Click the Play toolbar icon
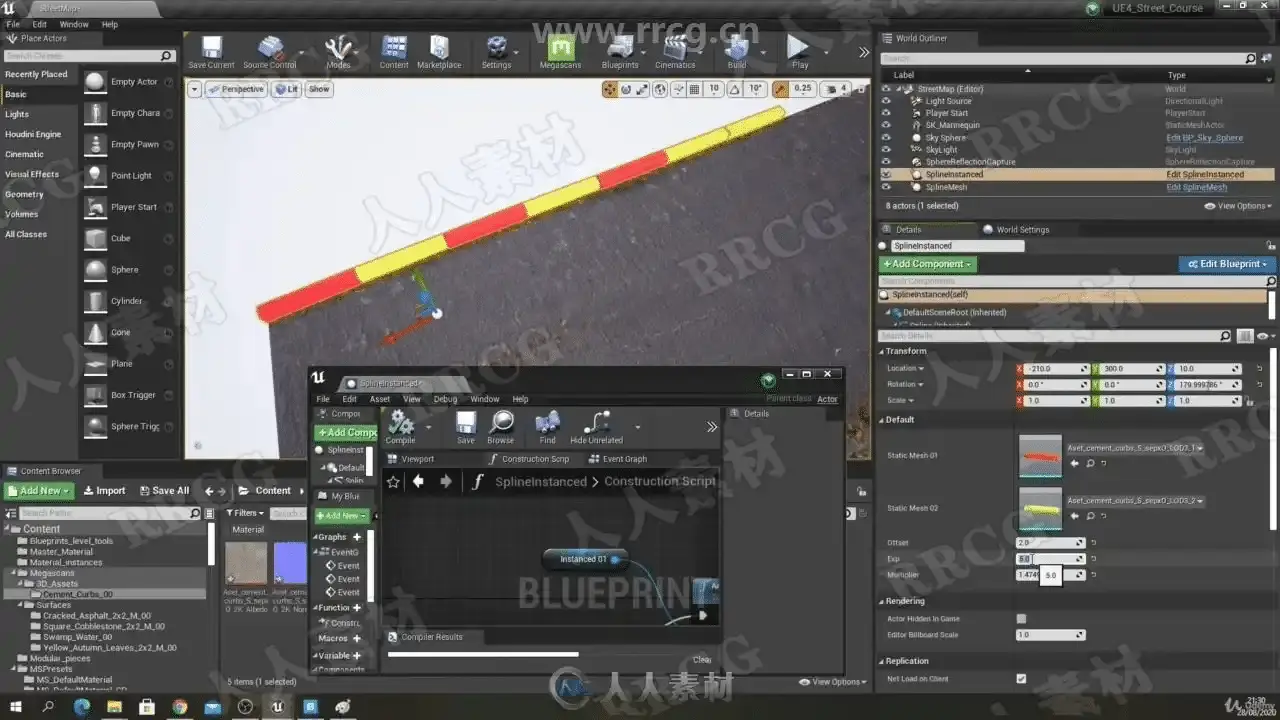Image resolution: width=1280 pixels, height=720 pixels. point(799,52)
